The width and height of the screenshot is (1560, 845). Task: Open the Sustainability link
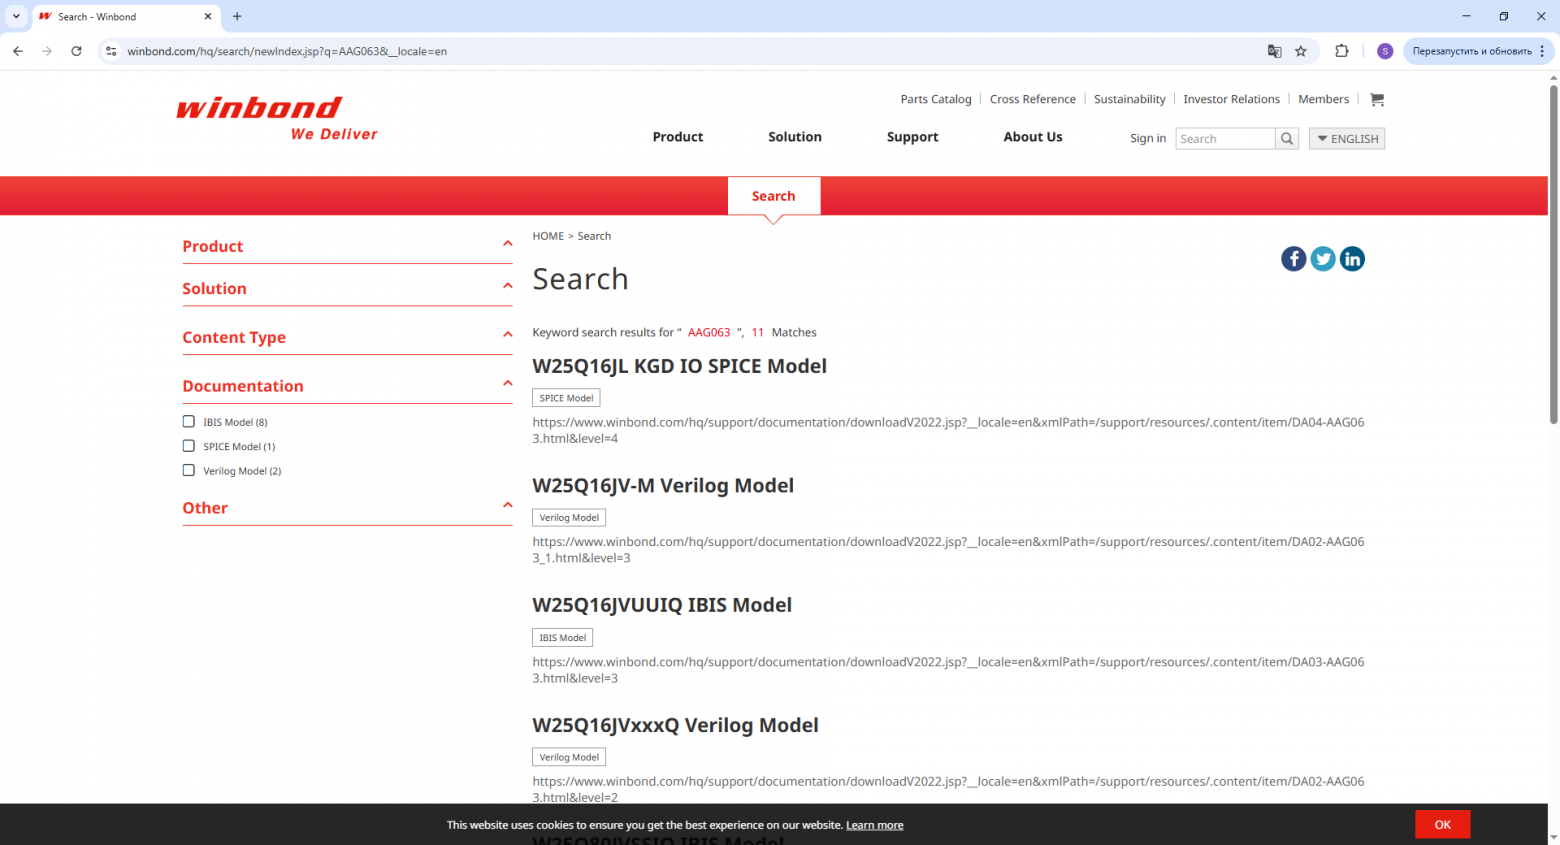(1130, 99)
